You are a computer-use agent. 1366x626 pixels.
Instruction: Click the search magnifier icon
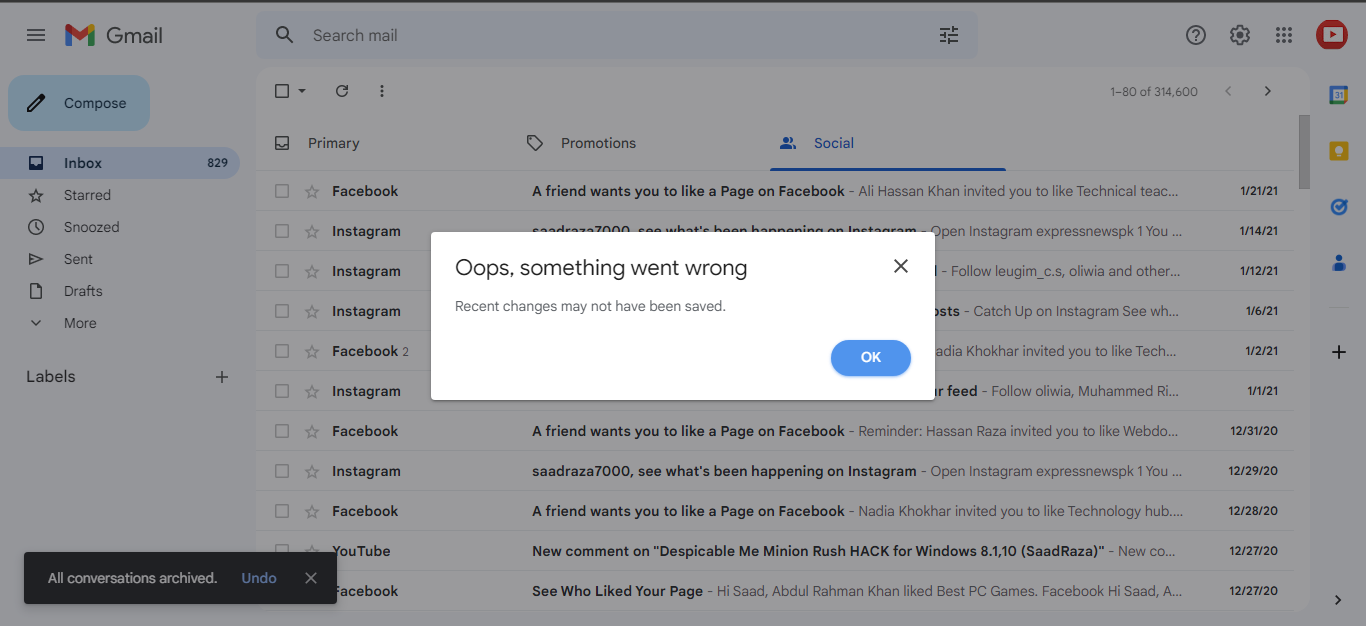285,35
